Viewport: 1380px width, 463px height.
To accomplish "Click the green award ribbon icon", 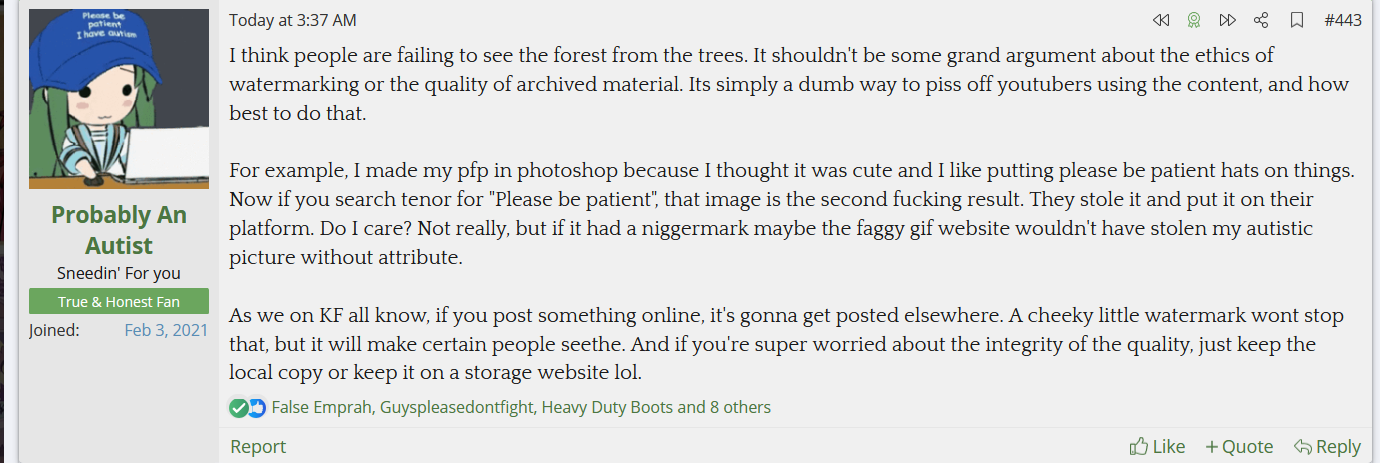I will [1193, 20].
